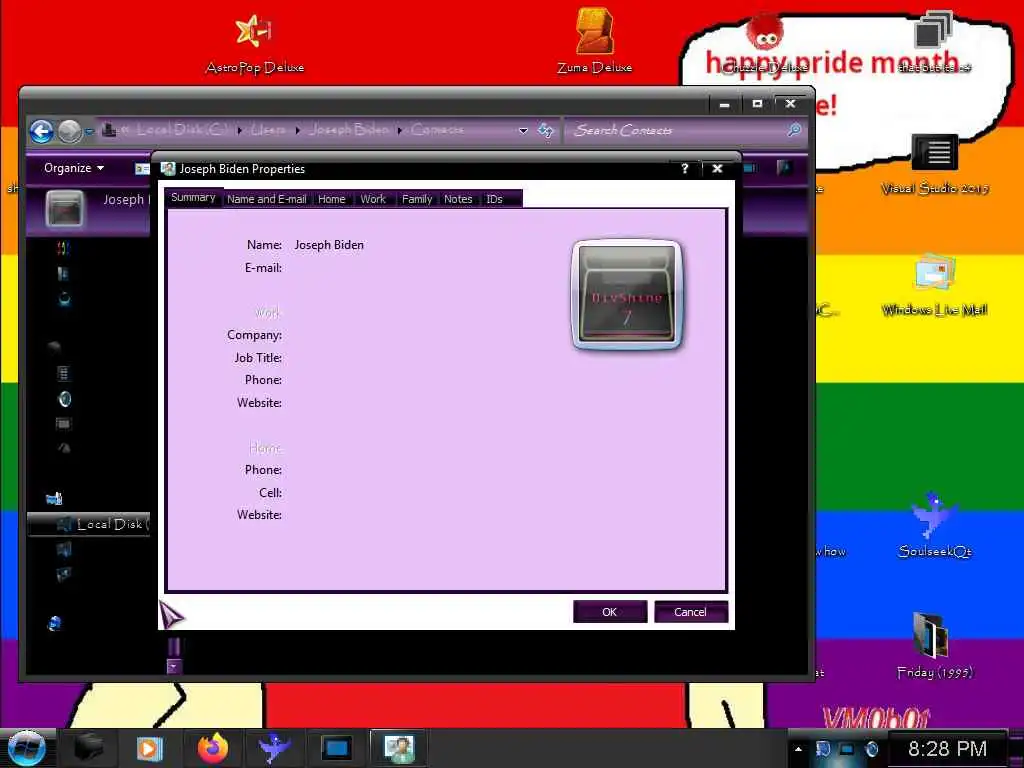The height and width of the screenshot is (768, 1024).
Task: Click the search magnifier icon
Action: pyautogui.click(x=794, y=130)
